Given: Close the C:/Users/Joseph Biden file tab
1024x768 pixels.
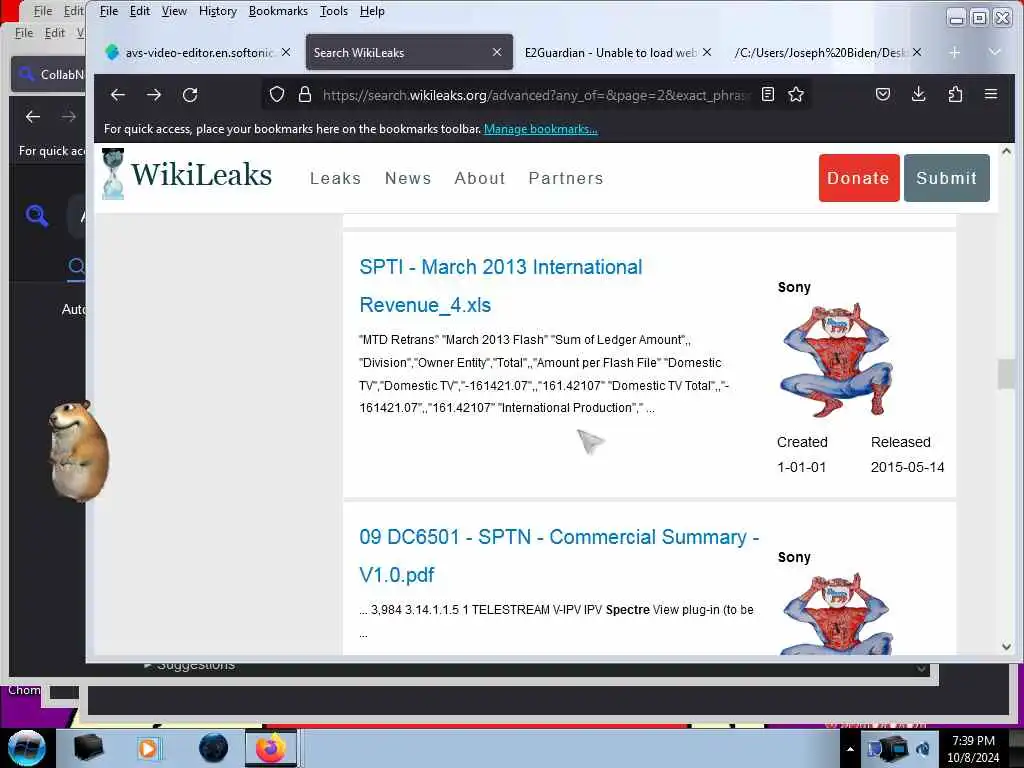Looking at the screenshot, I should pyautogui.click(x=917, y=52).
